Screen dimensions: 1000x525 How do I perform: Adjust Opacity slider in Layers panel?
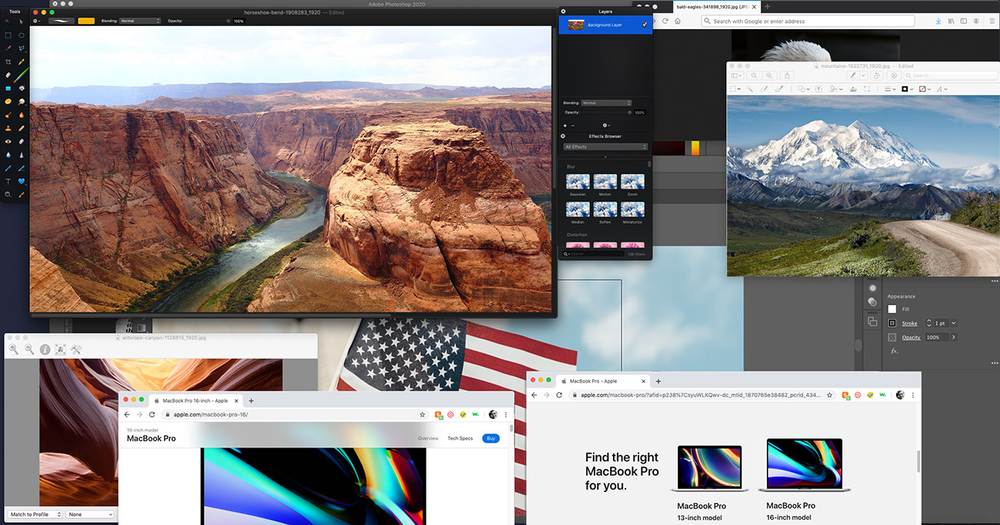(x=606, y=112)
